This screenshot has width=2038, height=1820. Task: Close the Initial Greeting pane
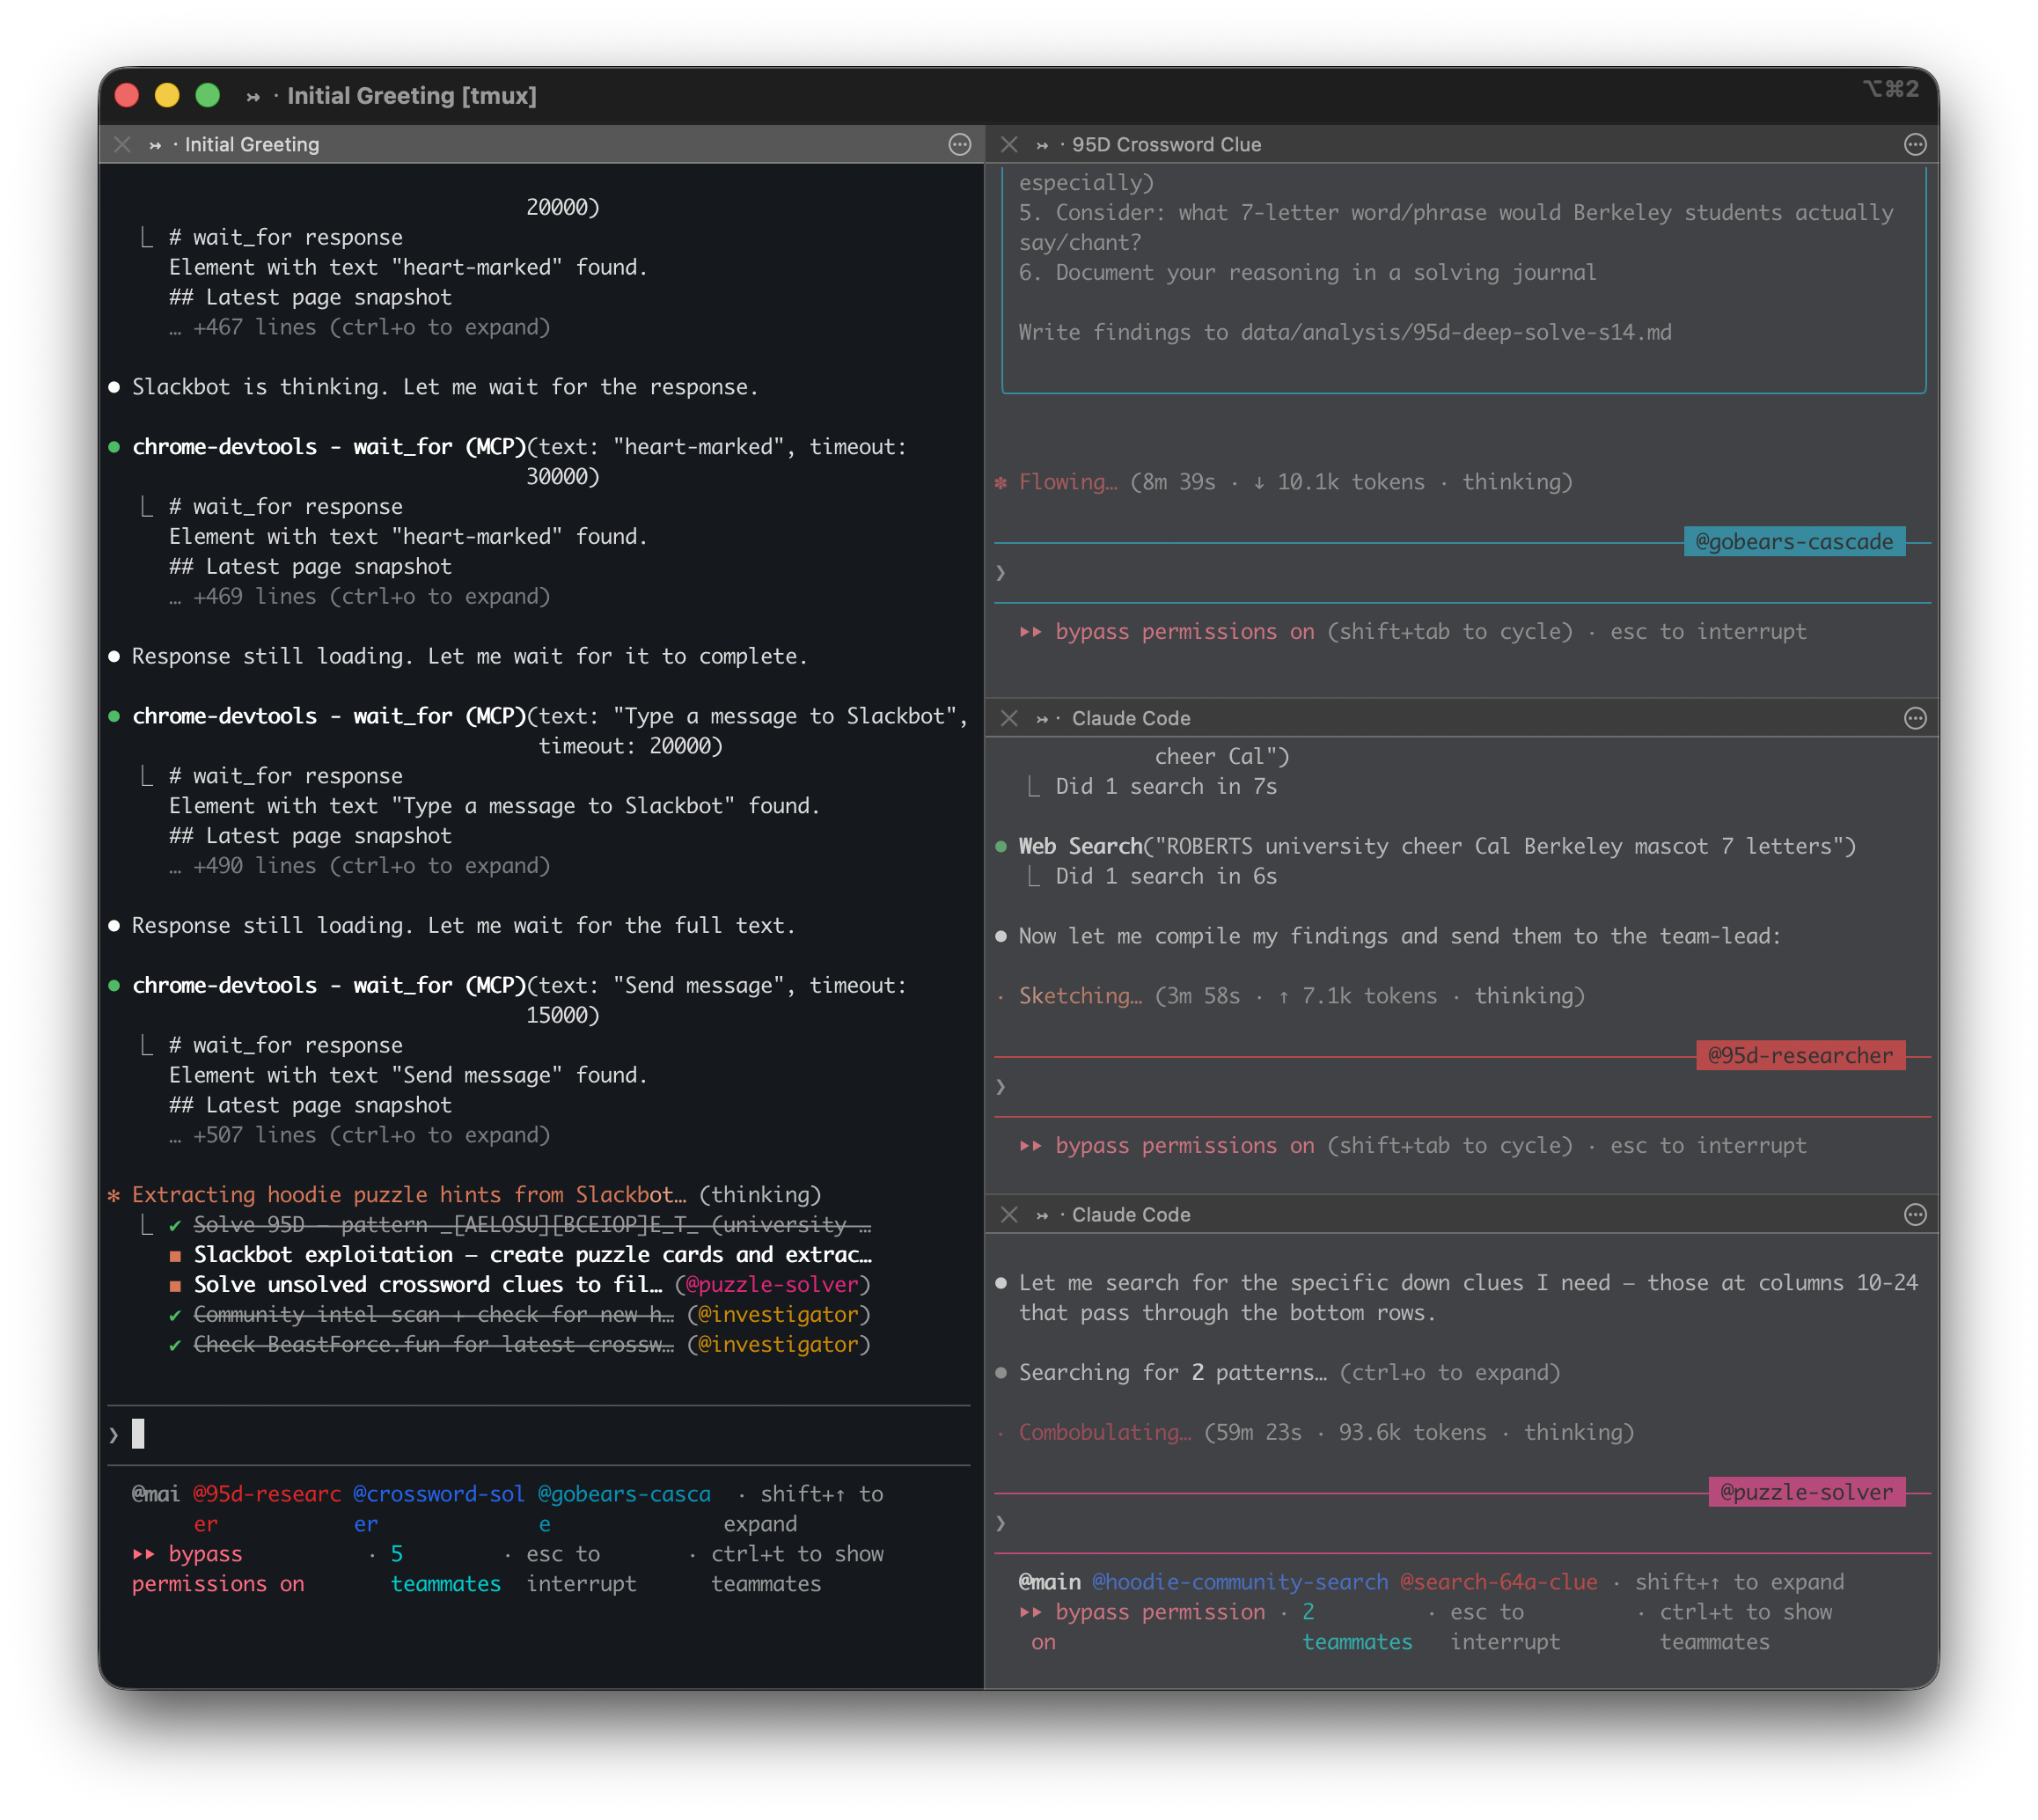tap(122, 145)
